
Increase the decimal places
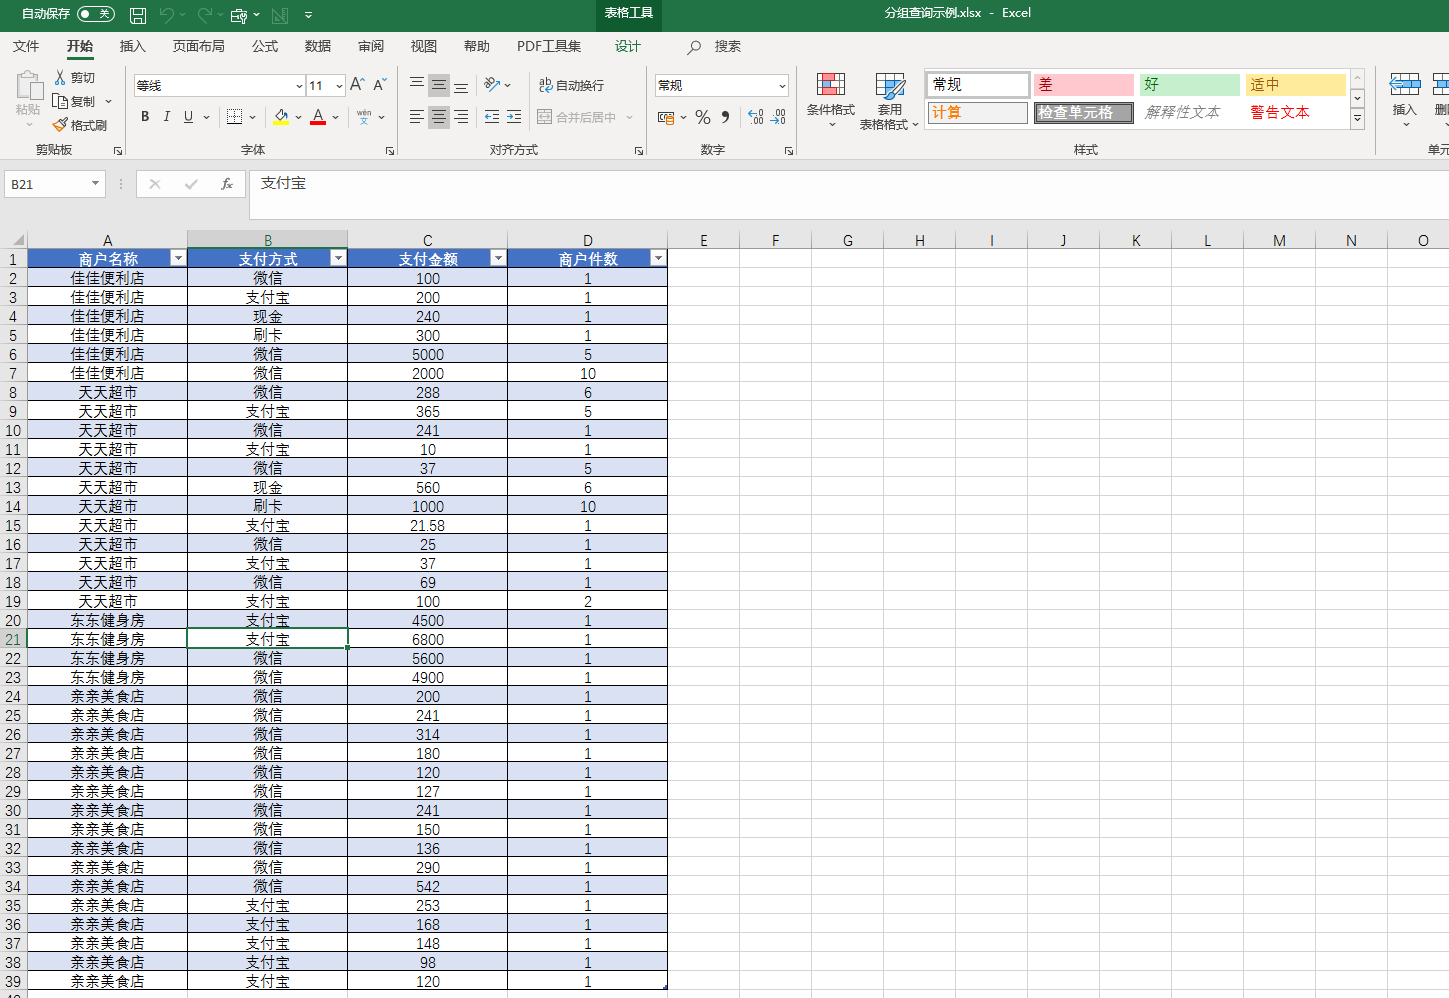click(756, 117)
